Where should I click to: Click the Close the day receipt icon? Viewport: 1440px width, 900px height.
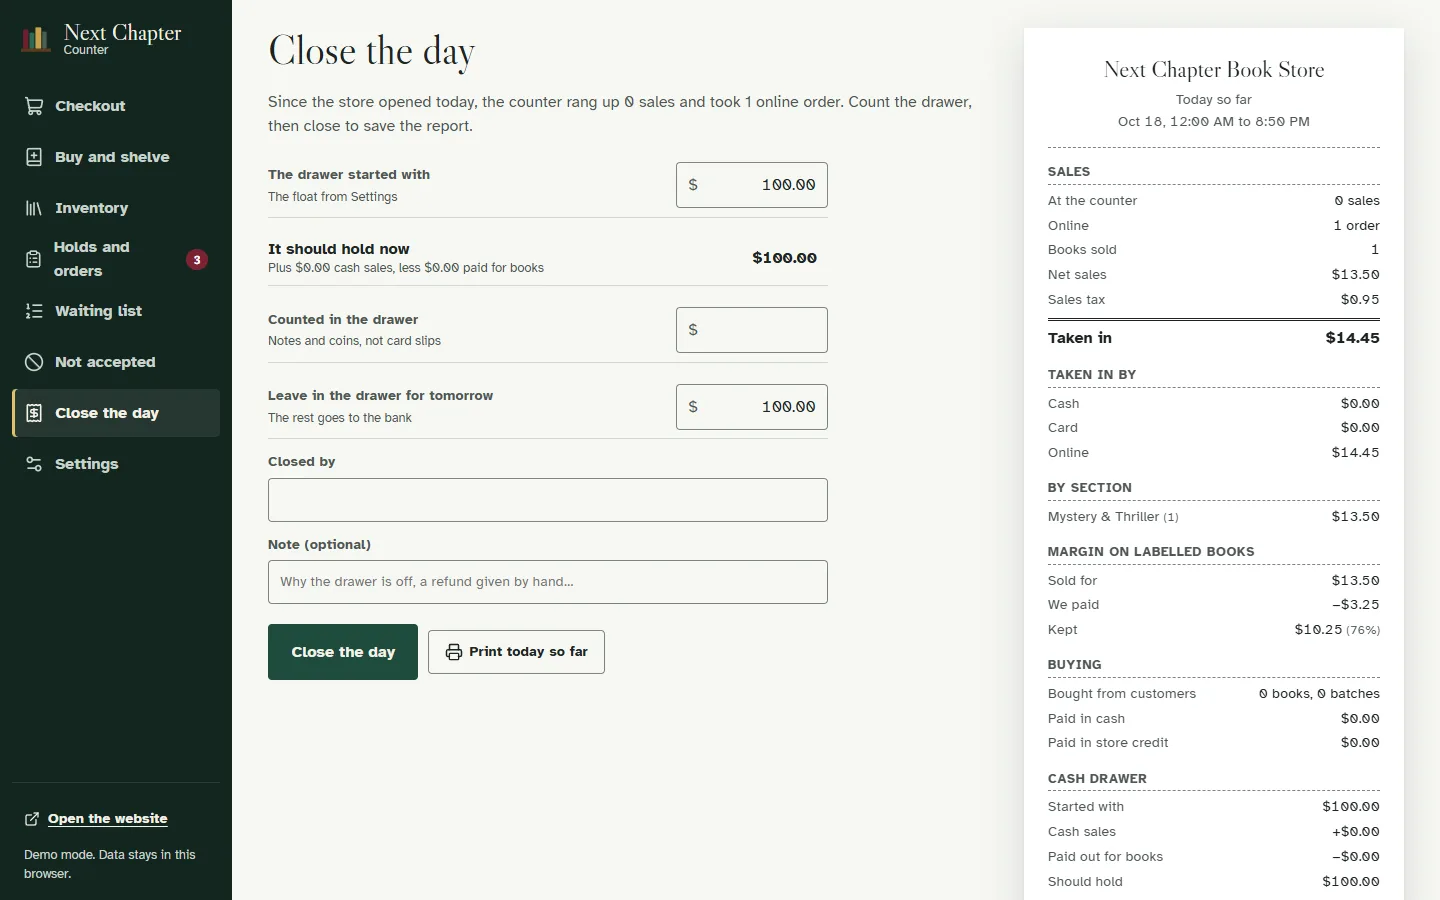(x=34, y=413)
